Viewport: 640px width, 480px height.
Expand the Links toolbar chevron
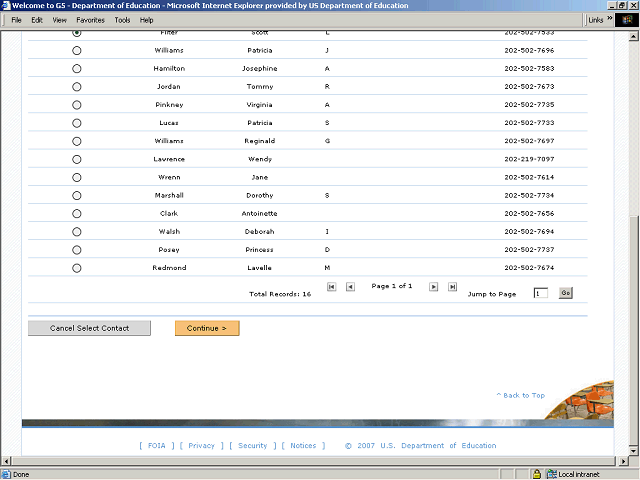(x=609, y=18)
